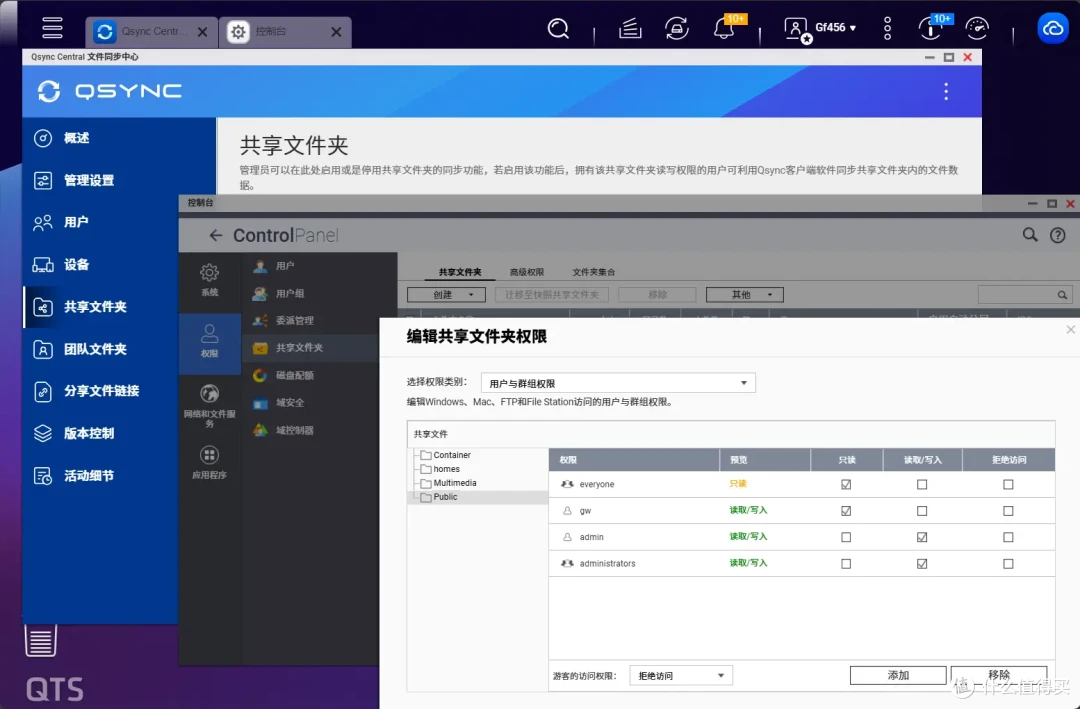This screenshot has width=1080, height=709.
Task: Open notifications bell icon
Action: [x=723, y=28]
